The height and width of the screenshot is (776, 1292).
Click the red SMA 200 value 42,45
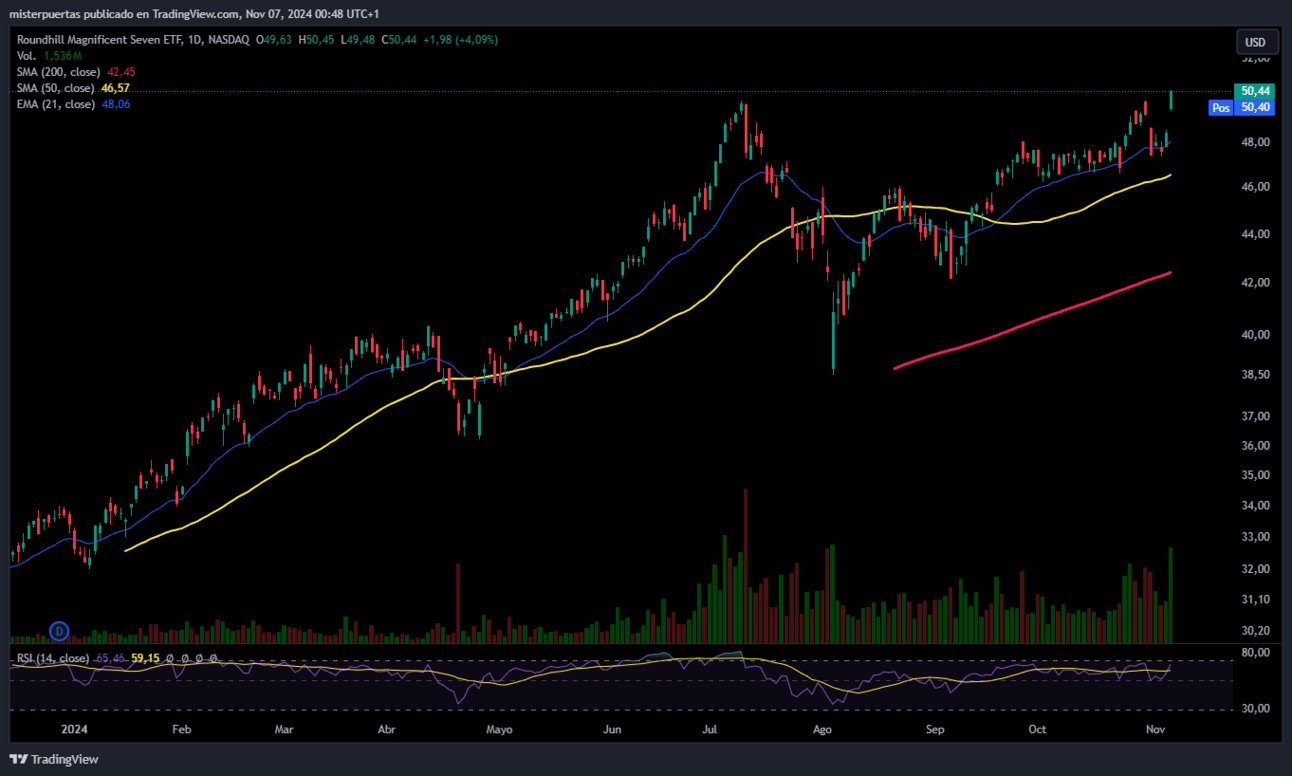120,72
